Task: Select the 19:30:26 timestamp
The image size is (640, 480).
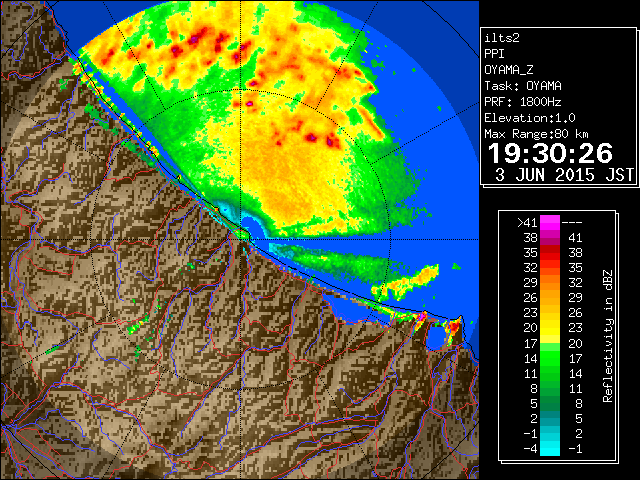Action: point(550,153)
